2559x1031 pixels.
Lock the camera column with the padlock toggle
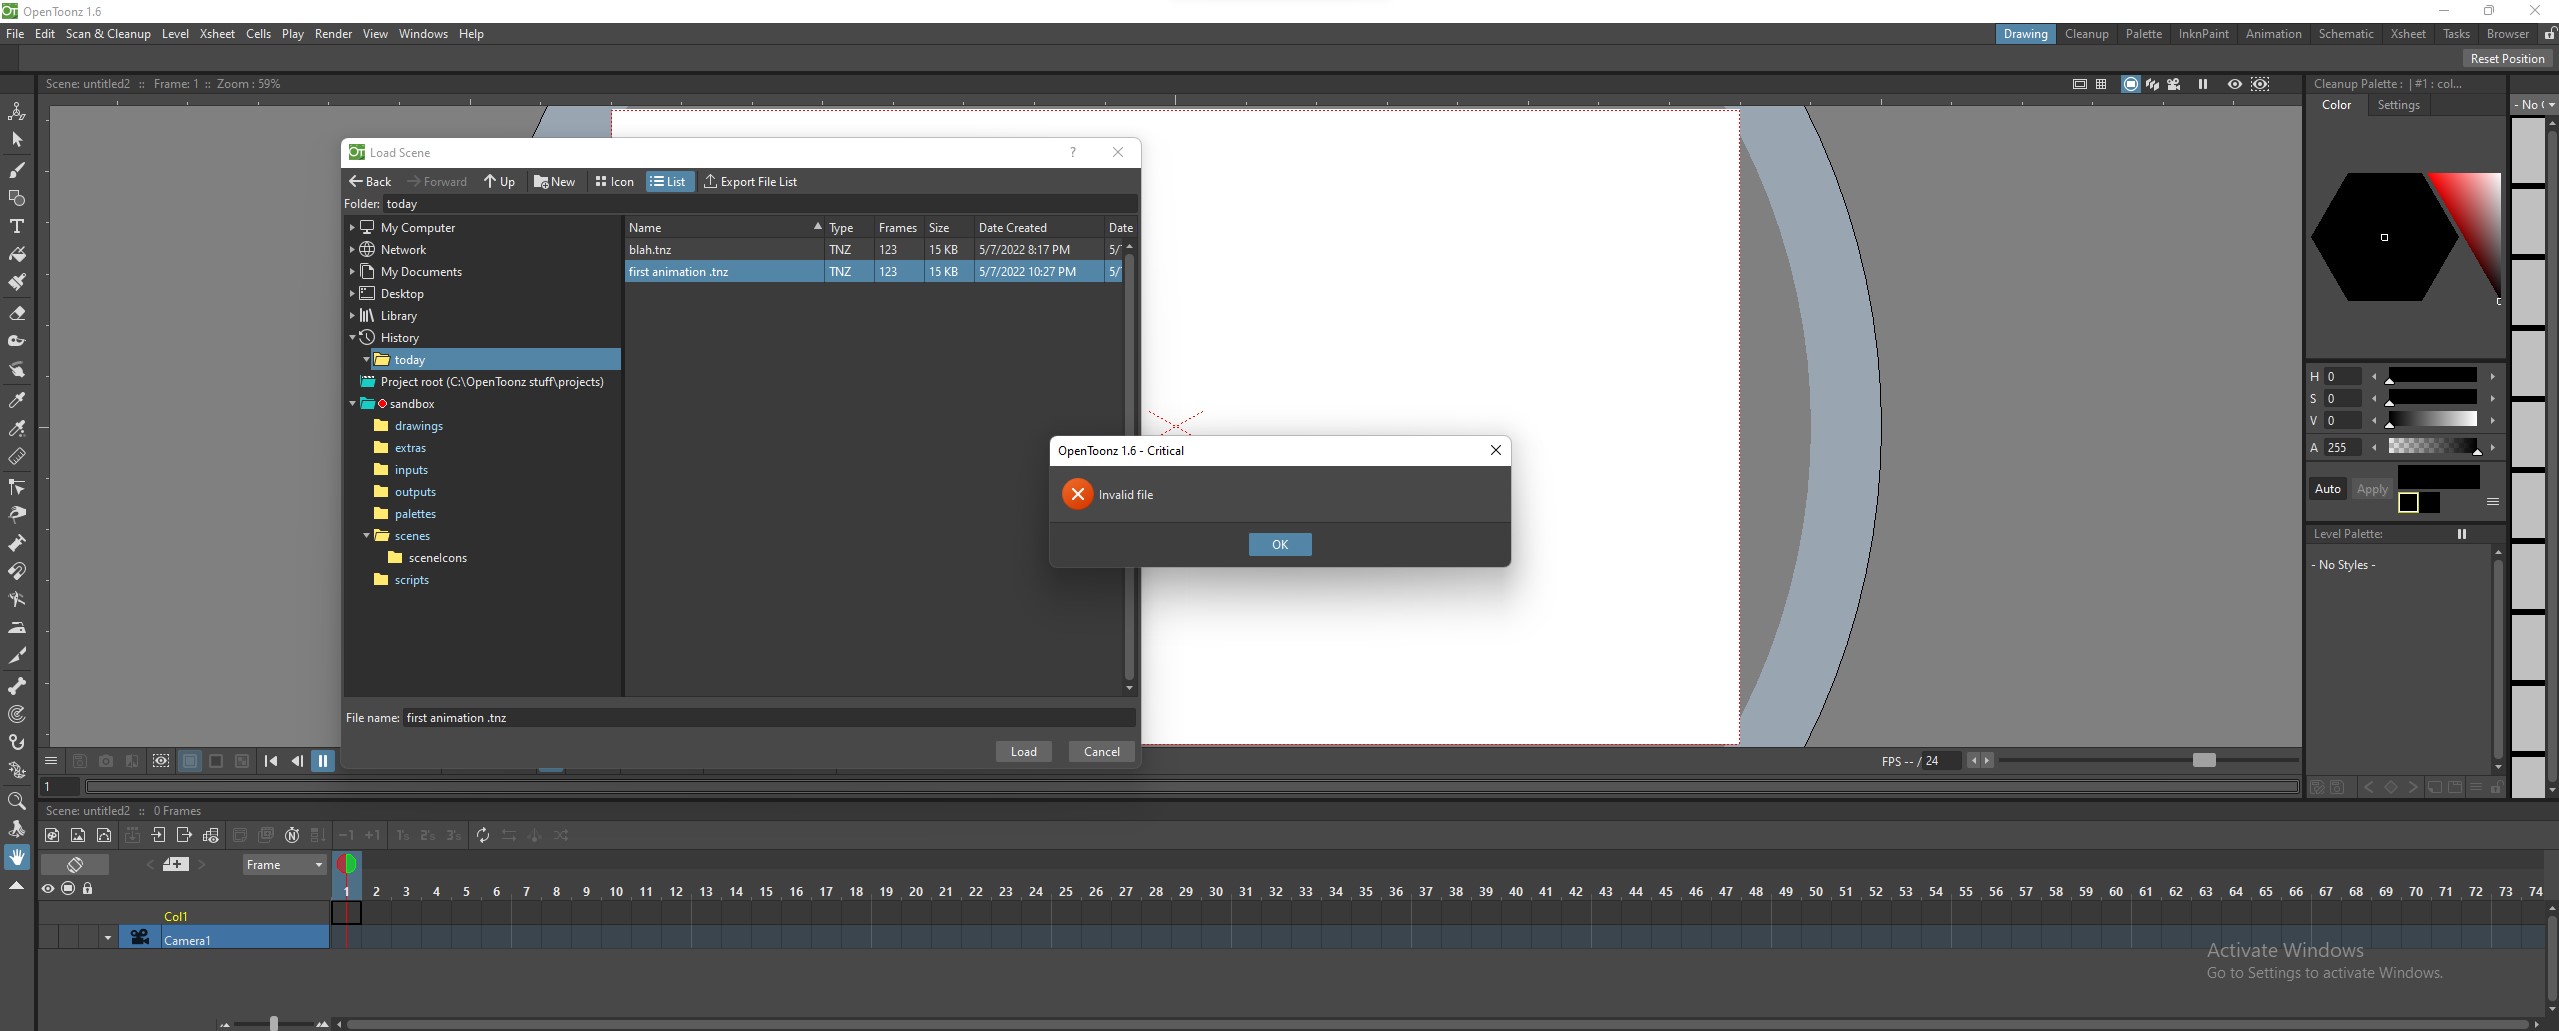[87, 887]
